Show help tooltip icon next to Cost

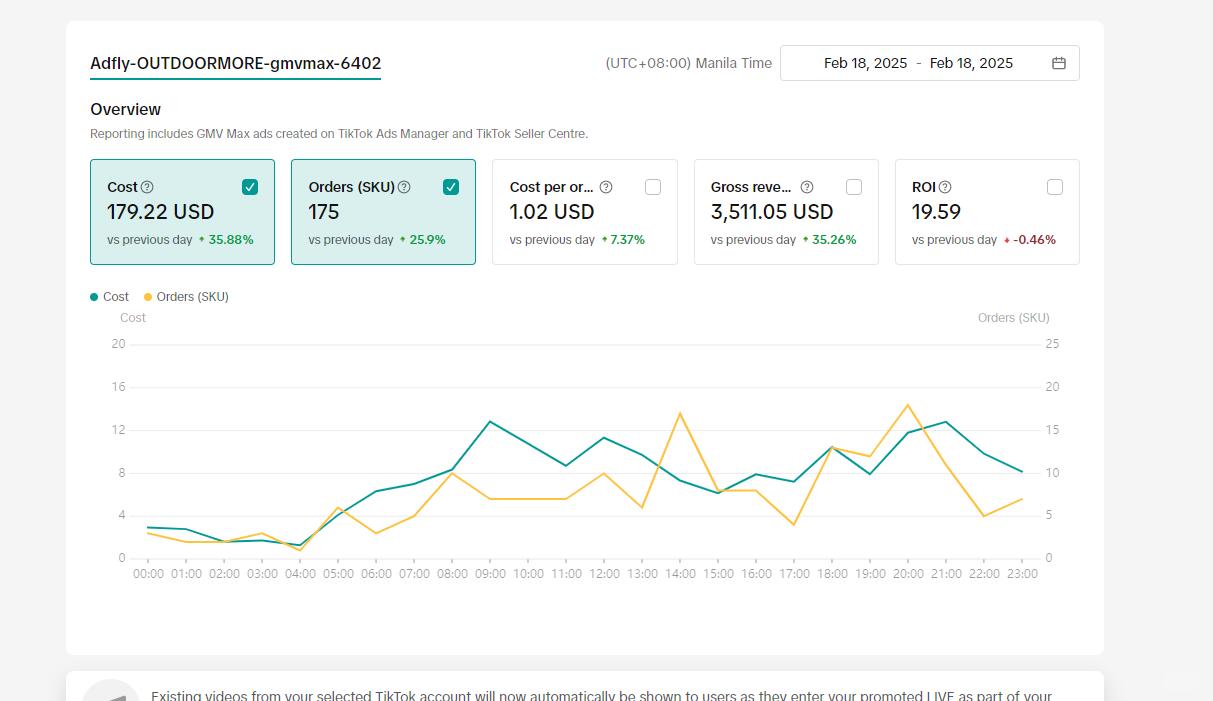click(x=147, y=187)
